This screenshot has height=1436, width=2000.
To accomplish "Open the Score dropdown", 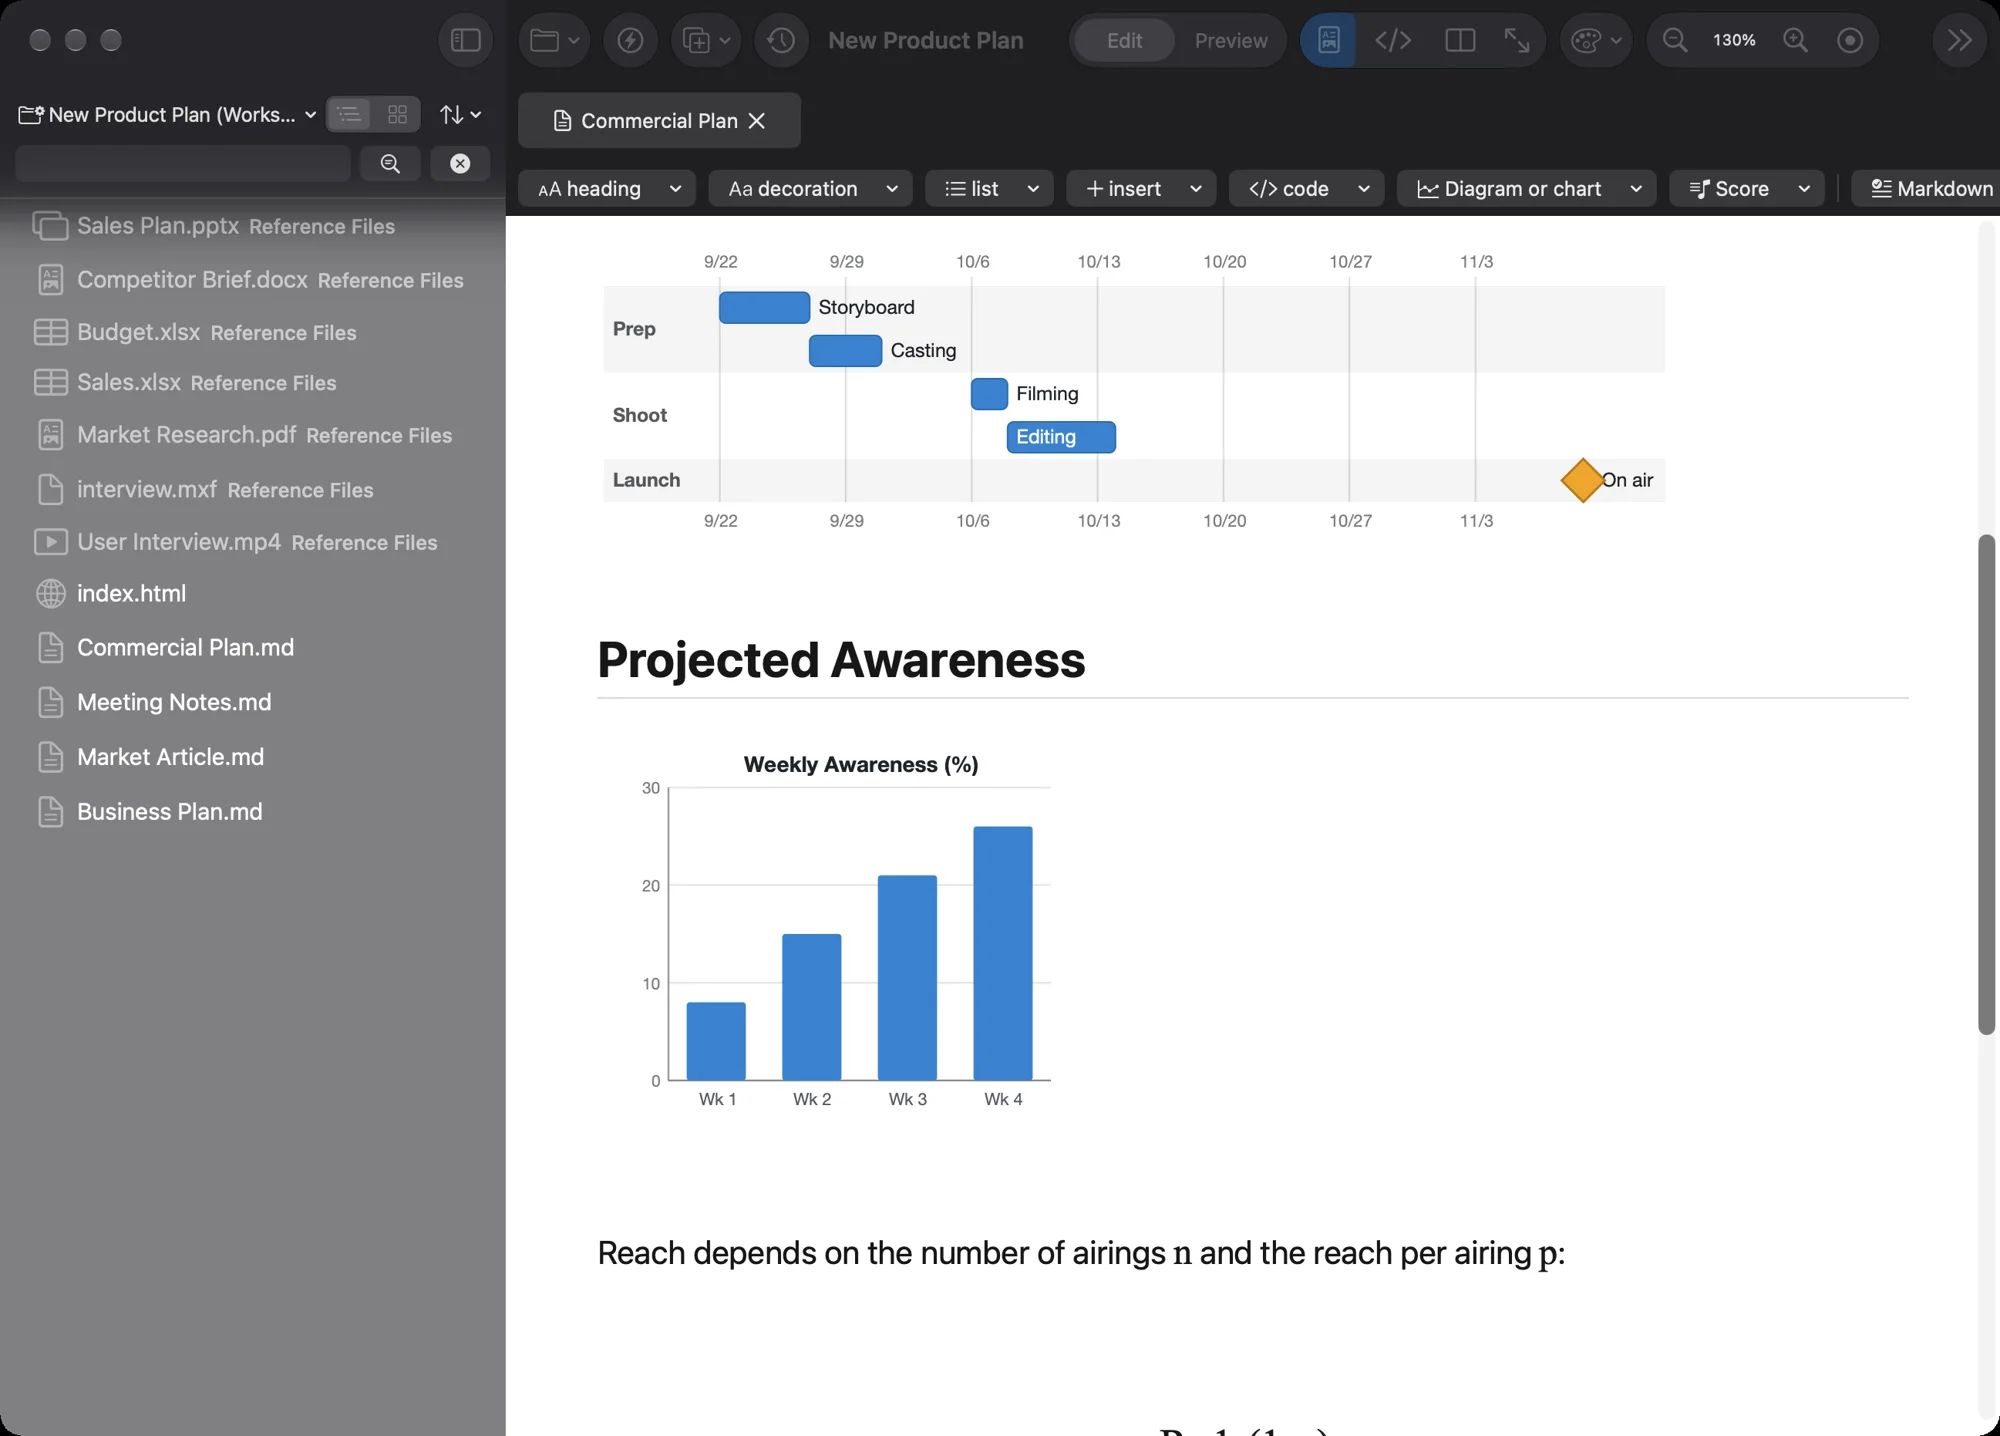I will [x=1746, y=188].
